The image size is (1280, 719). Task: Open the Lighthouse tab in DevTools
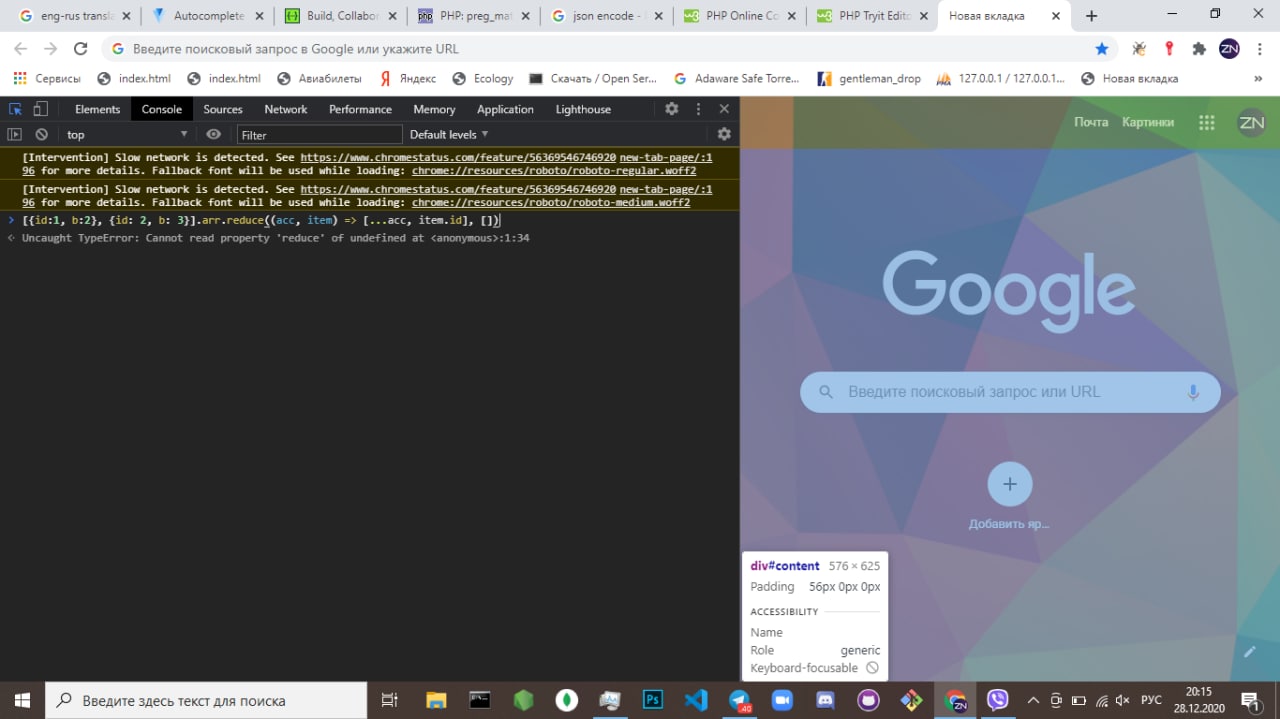583,109
